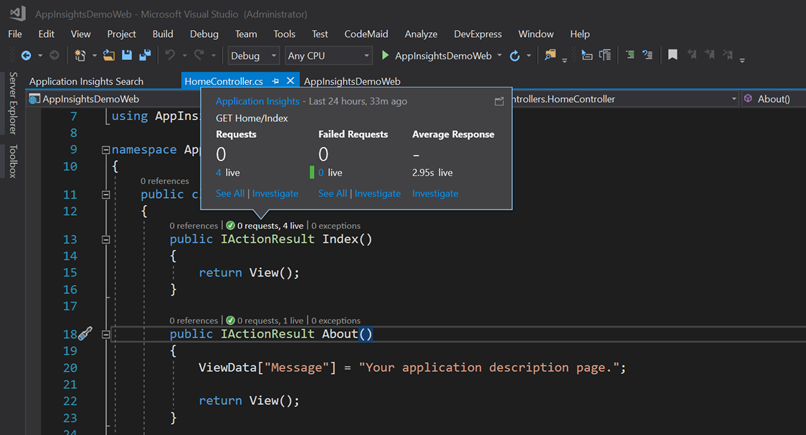Collapse the class block on line 11

(106, 195)
